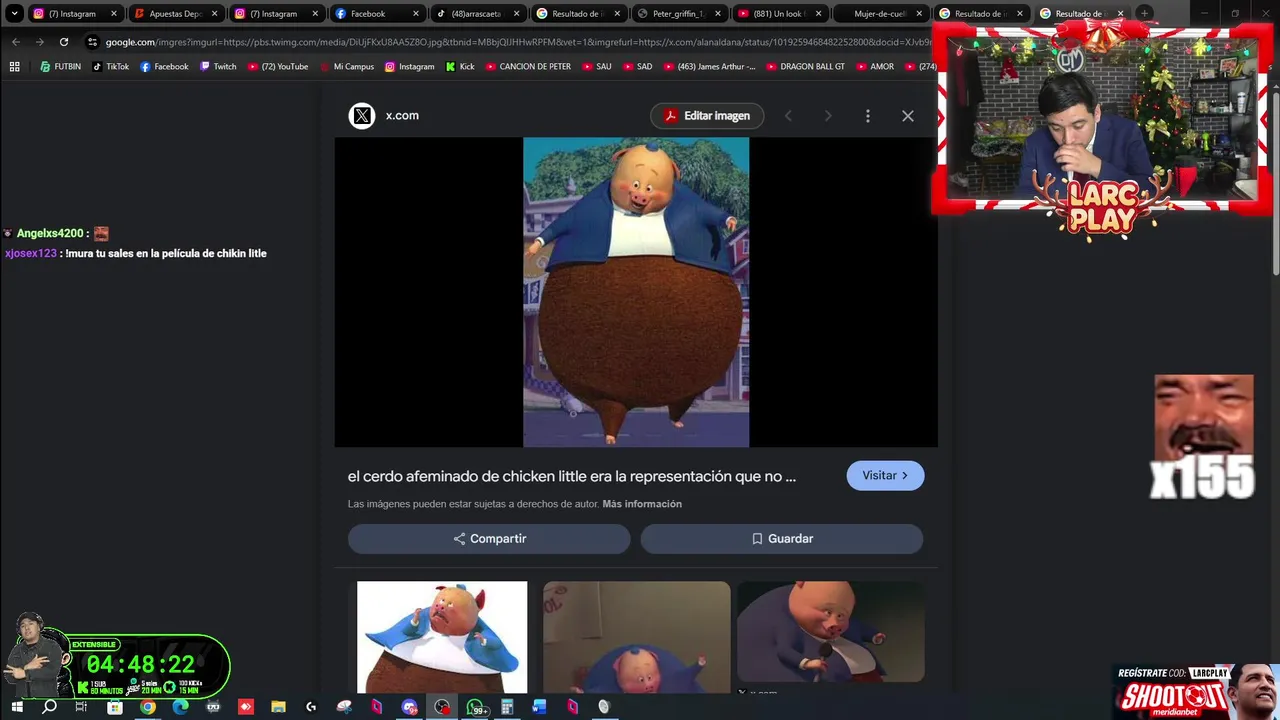Image resolution: width=1280 pixels, height=720 pixels.
Task: Open the third related thumbnail with microphone
Action: pyautogui.click(x=831, y=632)
